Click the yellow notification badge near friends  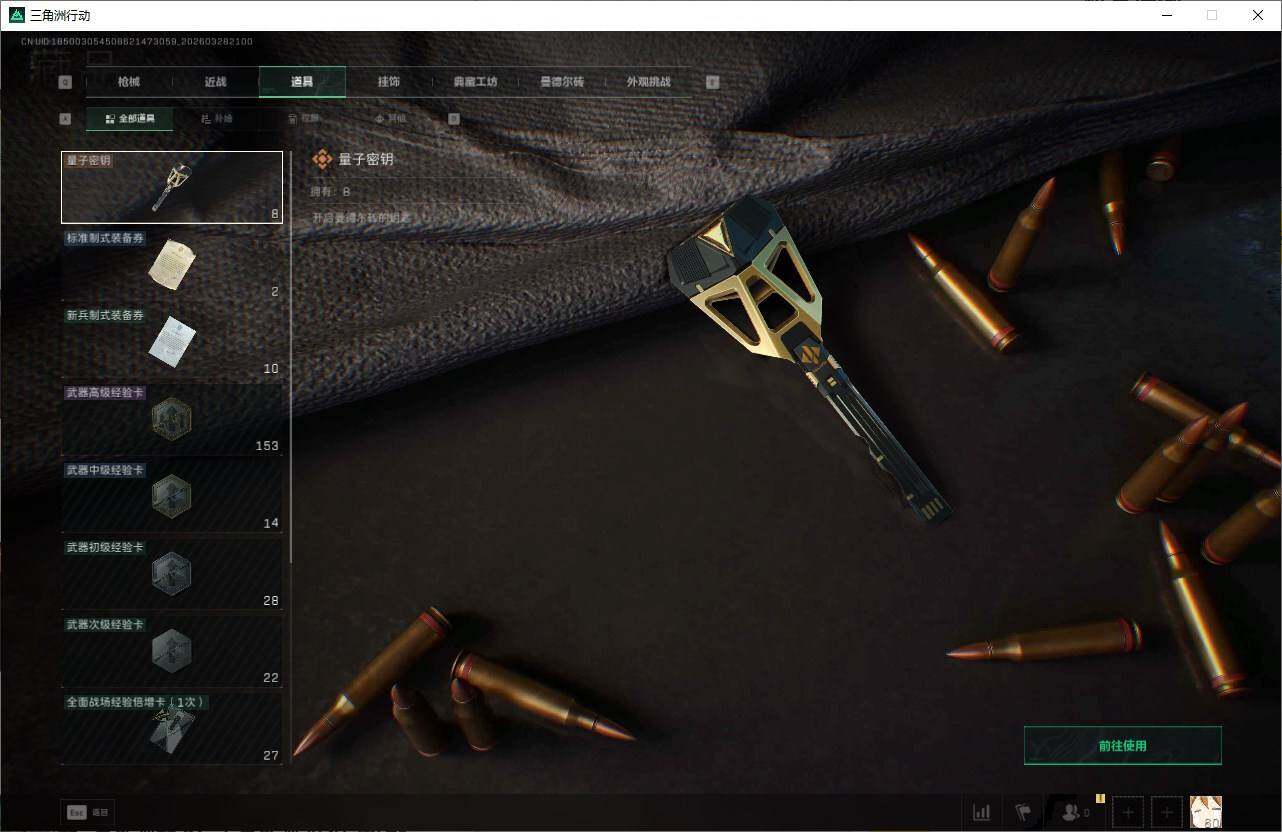point(1100,798)
